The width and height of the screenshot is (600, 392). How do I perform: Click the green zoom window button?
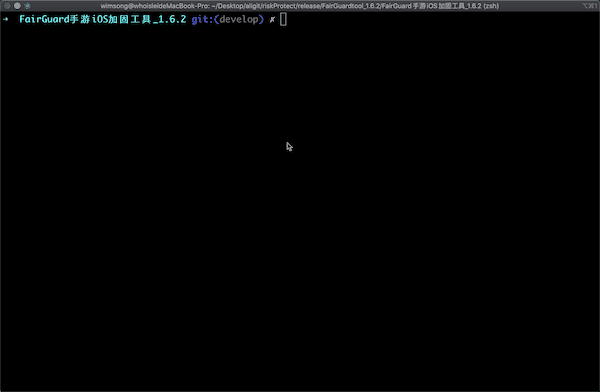[28, 6]
